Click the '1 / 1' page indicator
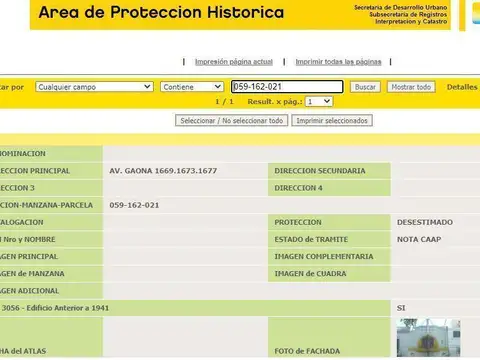The image size is (480, 360). point(224,102)
